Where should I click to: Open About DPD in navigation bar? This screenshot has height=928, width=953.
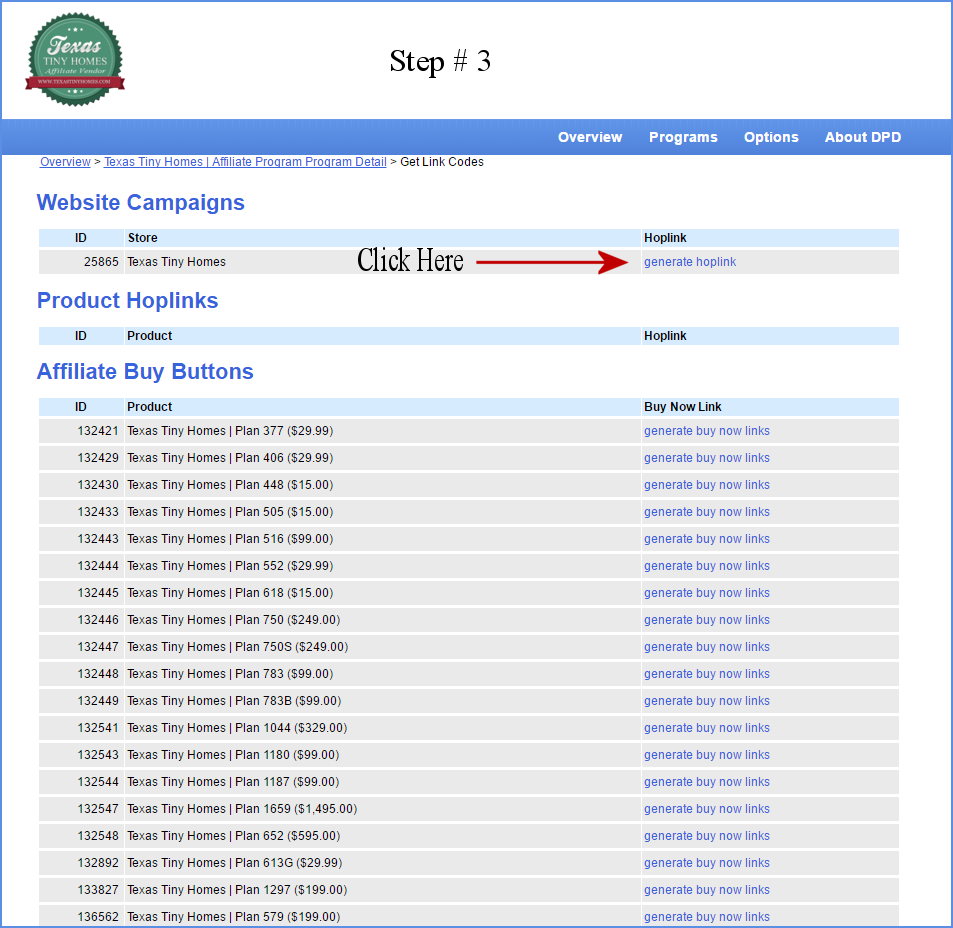pos(862,137)
